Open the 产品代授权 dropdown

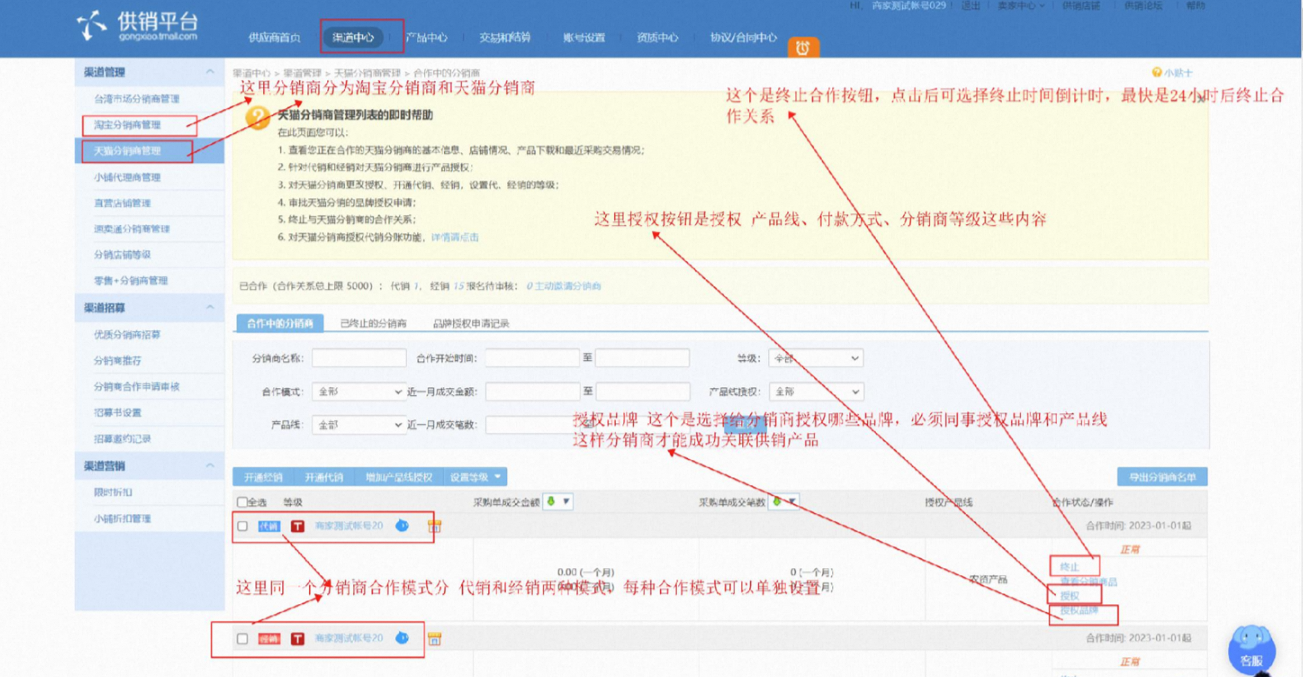point(815,392)
